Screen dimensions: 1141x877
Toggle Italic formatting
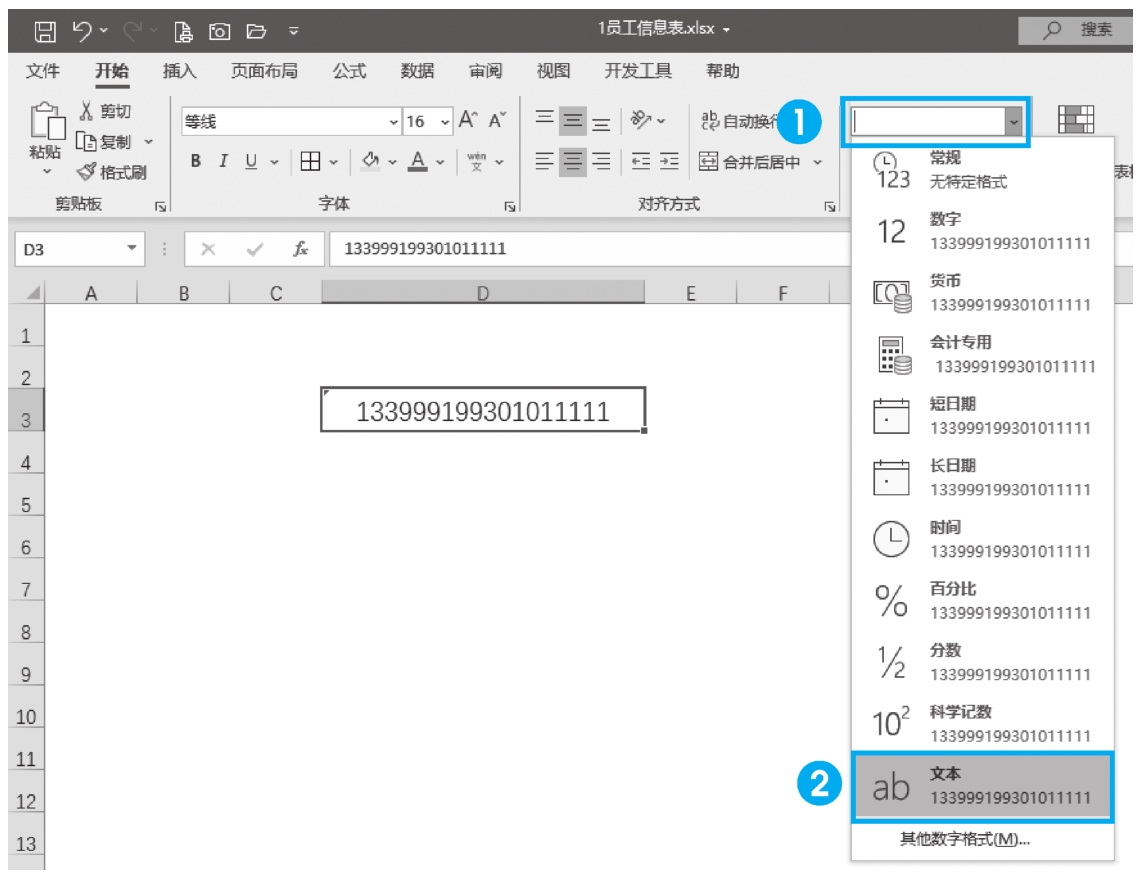[223, 161]
